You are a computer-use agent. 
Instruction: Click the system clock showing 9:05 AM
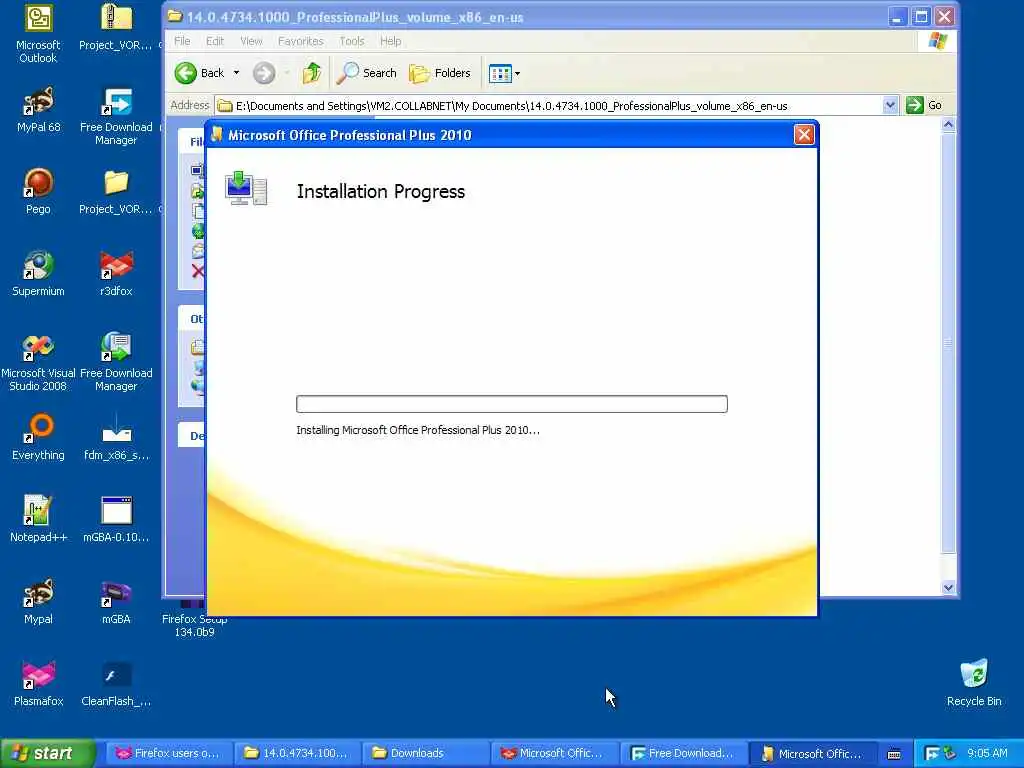987,753
